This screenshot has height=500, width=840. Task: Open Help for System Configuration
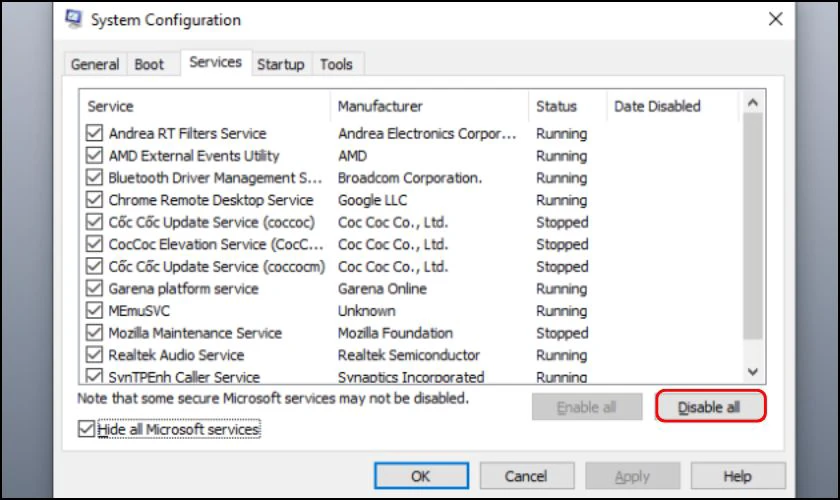(738, 476)
